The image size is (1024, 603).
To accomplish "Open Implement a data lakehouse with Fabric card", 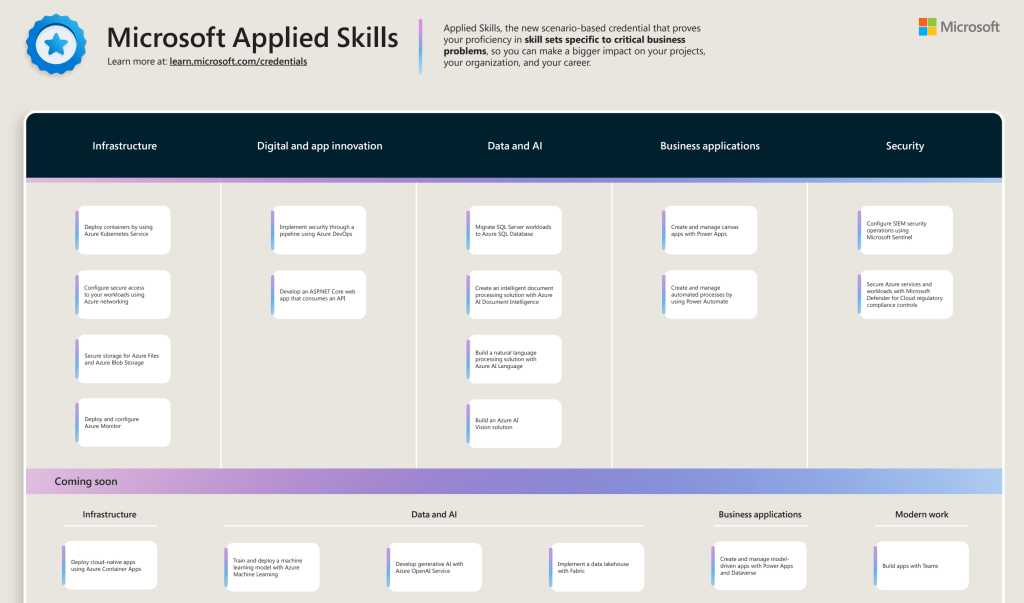I will (596, 567).
